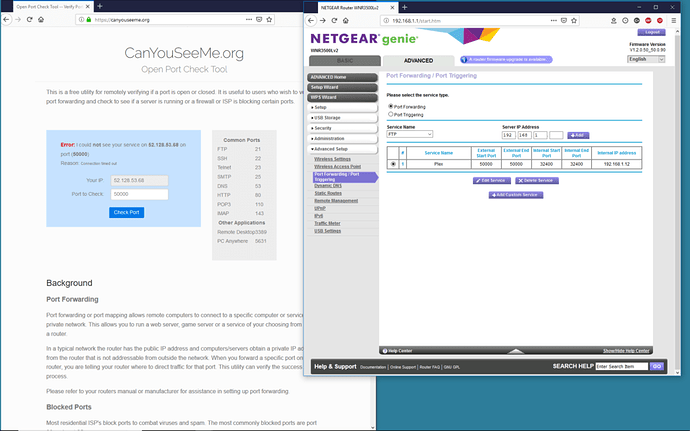The width and height of the screenshot is (690, 431).
Task: Open the WPS Wizard
Action: pyautogui.click(x=342, y=97)
